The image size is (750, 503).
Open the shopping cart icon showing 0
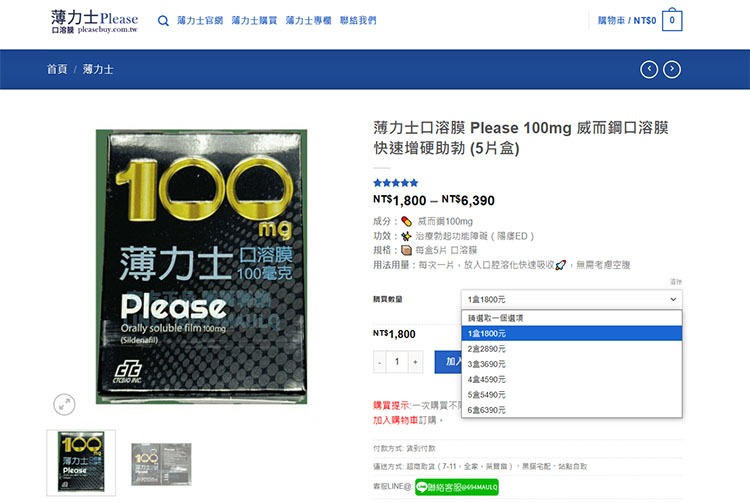(672, 20)
